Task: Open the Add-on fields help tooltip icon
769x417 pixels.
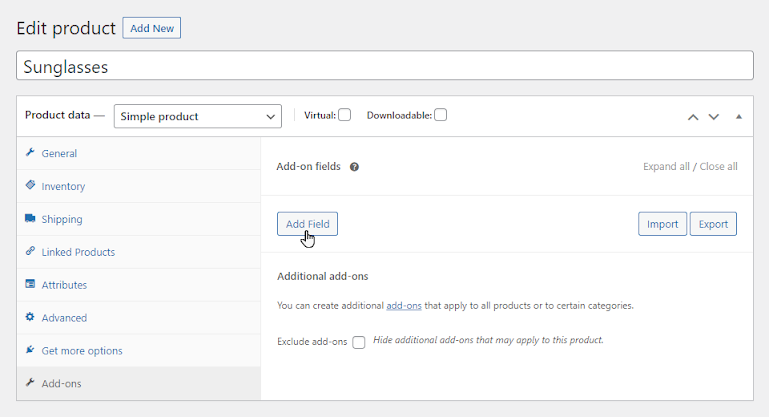Action: pyautogui.click(x=354, y=167)
